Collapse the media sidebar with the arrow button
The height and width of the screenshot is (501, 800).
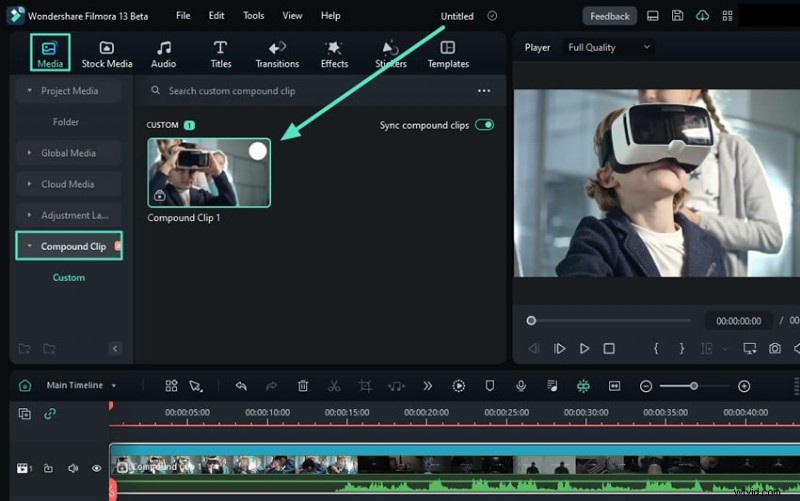(x=115, y=348)
